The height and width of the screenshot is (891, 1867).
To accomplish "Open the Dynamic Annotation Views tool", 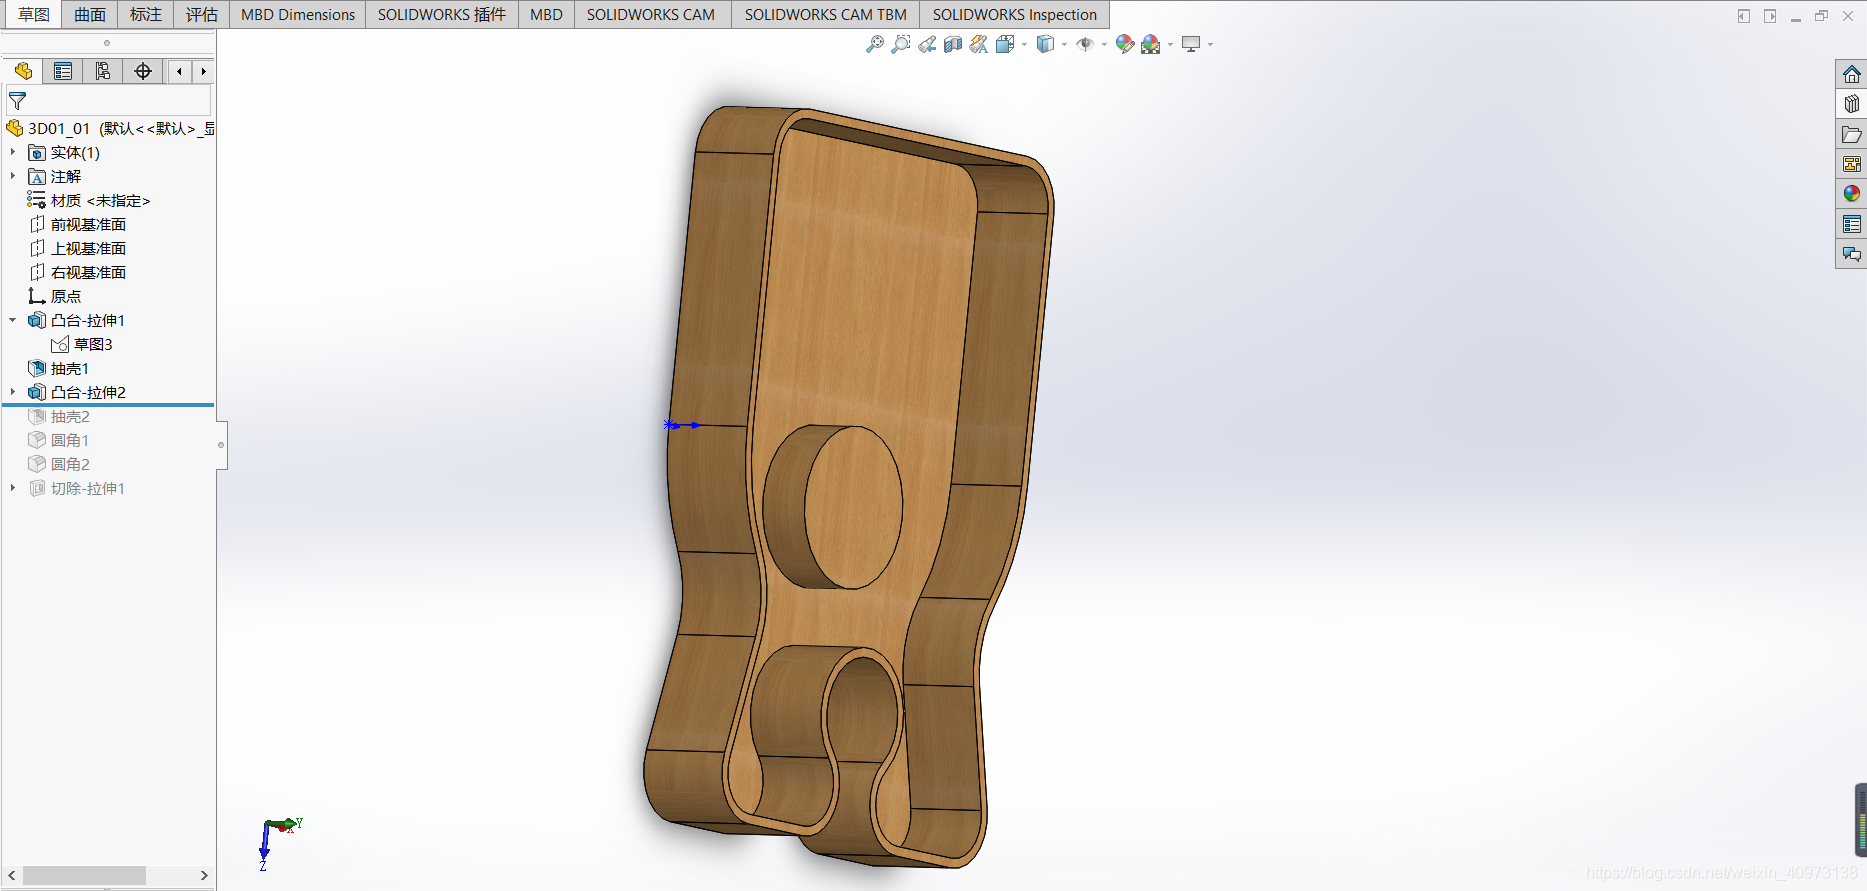I will coord(979,44).
